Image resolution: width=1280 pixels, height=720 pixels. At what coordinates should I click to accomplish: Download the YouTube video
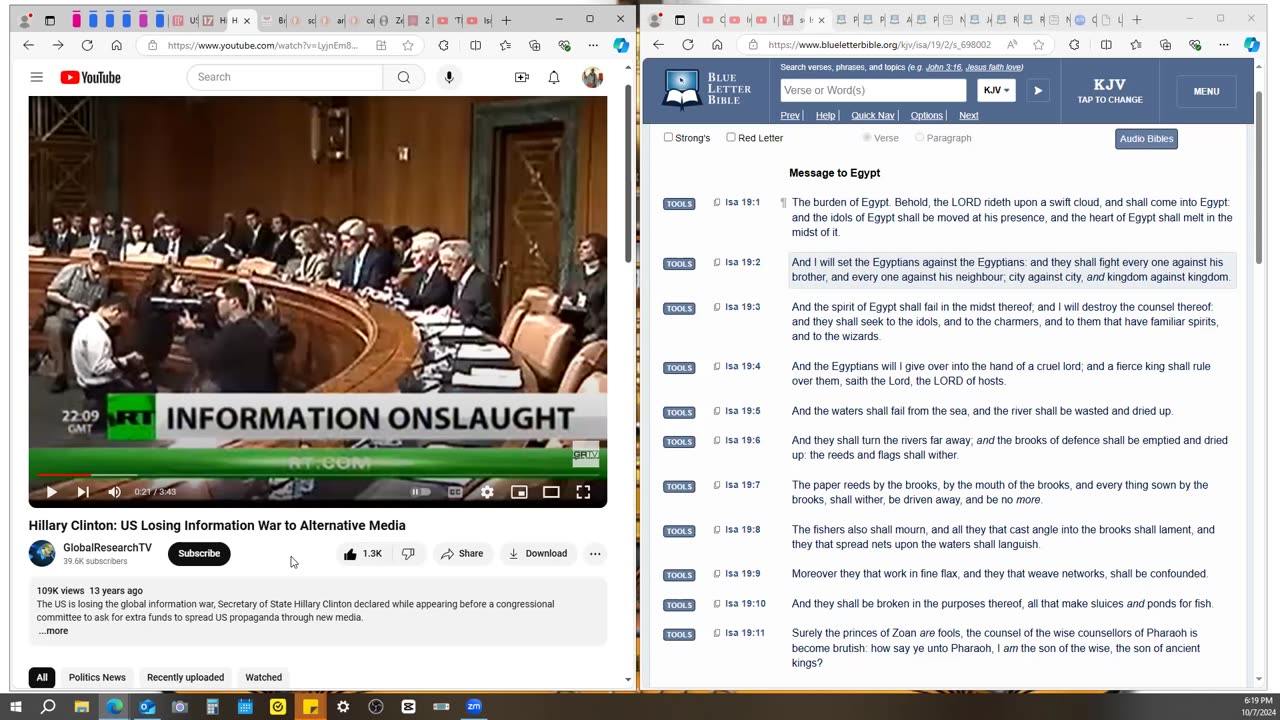537,554
